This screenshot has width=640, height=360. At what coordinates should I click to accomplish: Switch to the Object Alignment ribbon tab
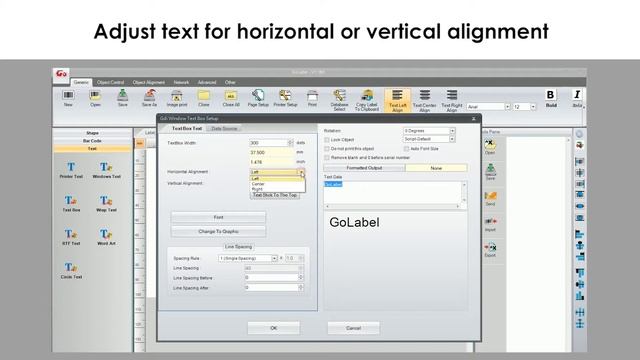point(149,82)
